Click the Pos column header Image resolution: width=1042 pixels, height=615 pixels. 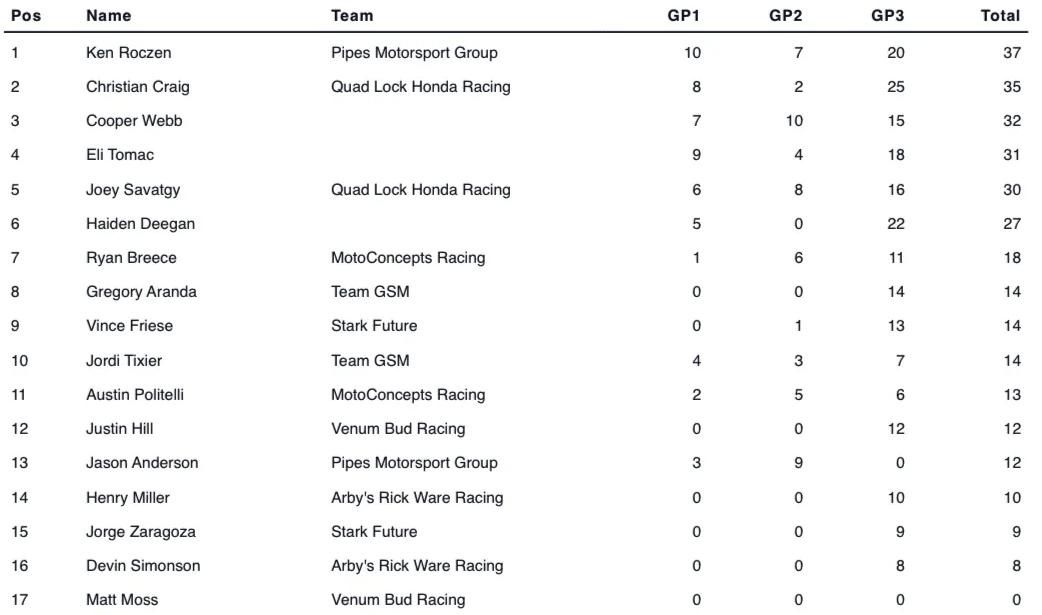[x=25, y=16]
